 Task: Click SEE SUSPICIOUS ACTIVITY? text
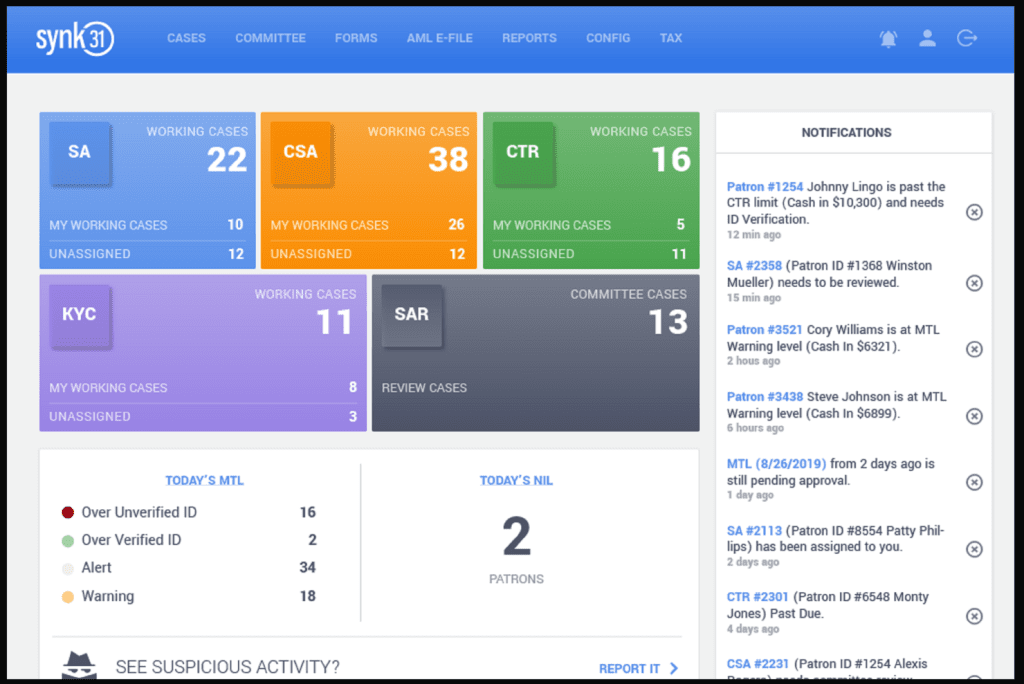(227, 667)
